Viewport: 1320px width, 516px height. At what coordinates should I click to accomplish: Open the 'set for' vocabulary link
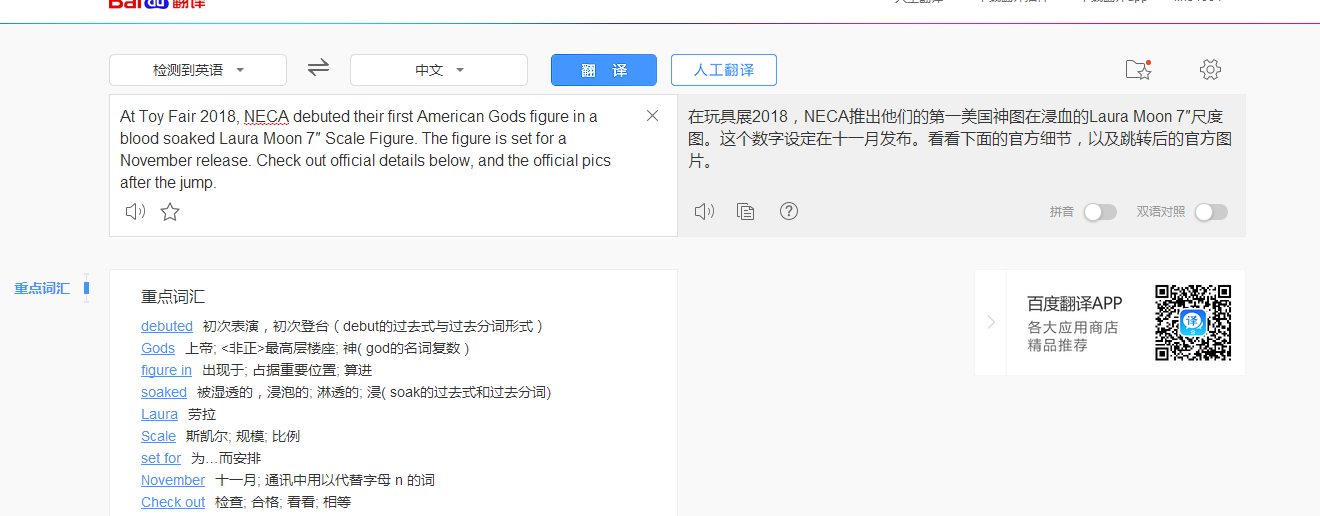pos(161,458)
